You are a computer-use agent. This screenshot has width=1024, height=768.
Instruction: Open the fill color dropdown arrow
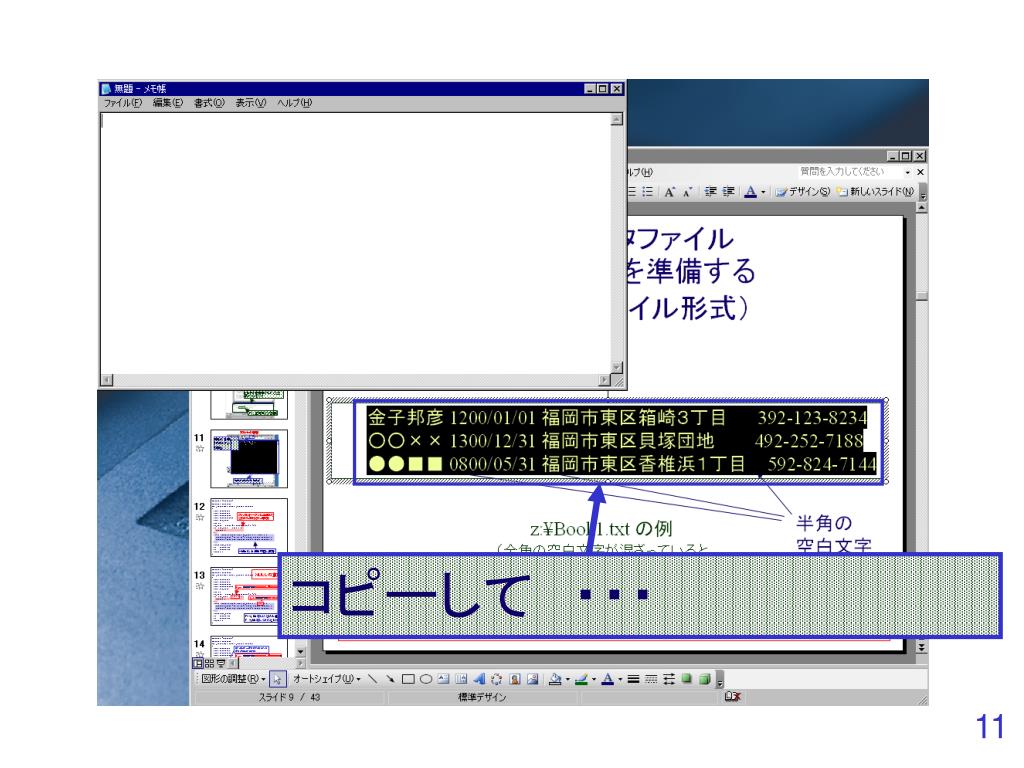click(567, 680)
